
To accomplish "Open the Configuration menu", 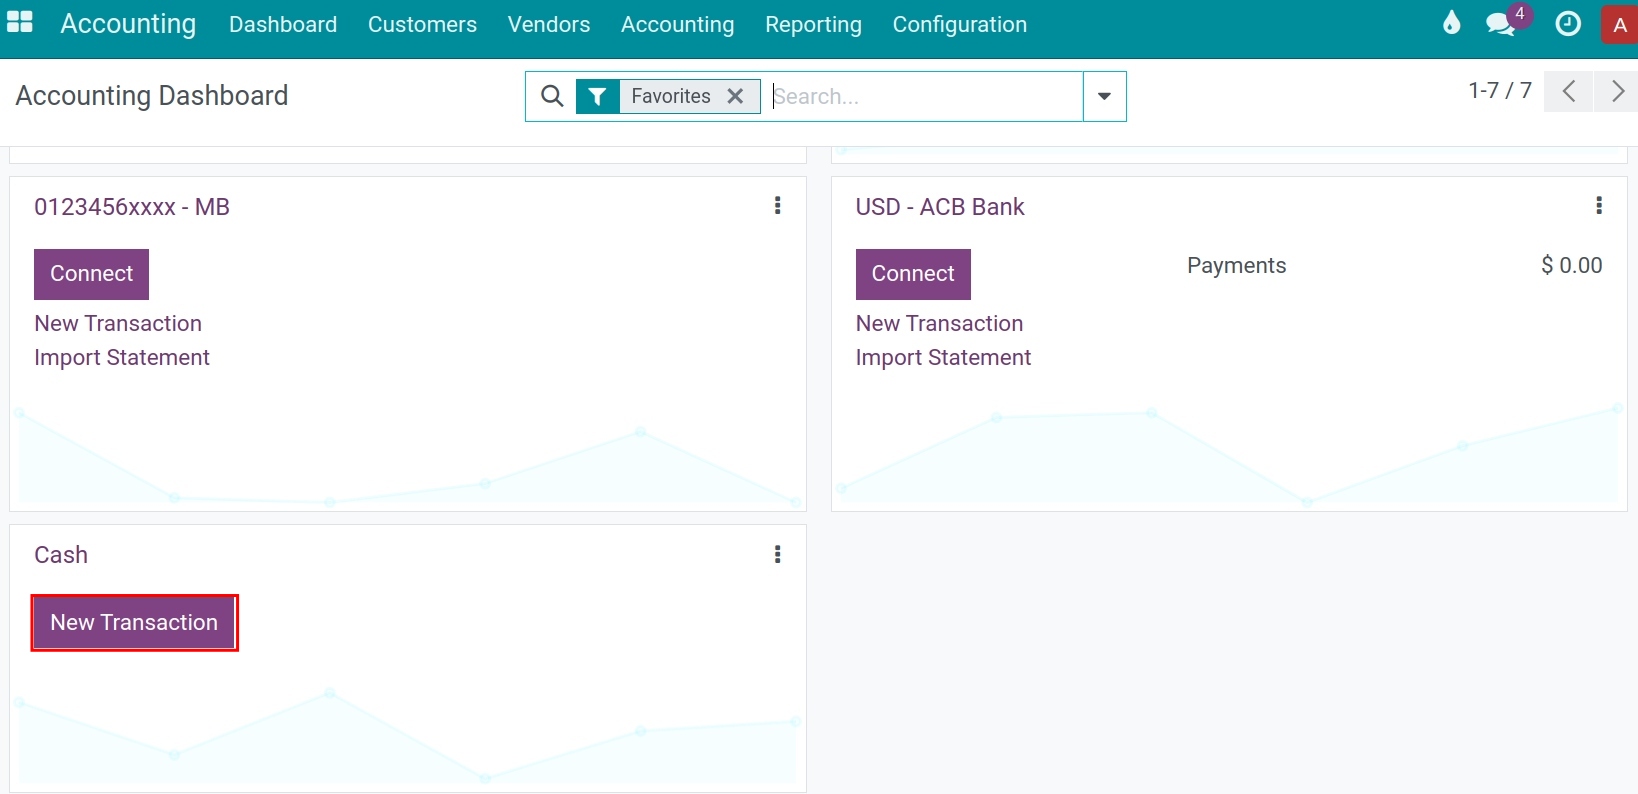I will [x=960, y=24].
